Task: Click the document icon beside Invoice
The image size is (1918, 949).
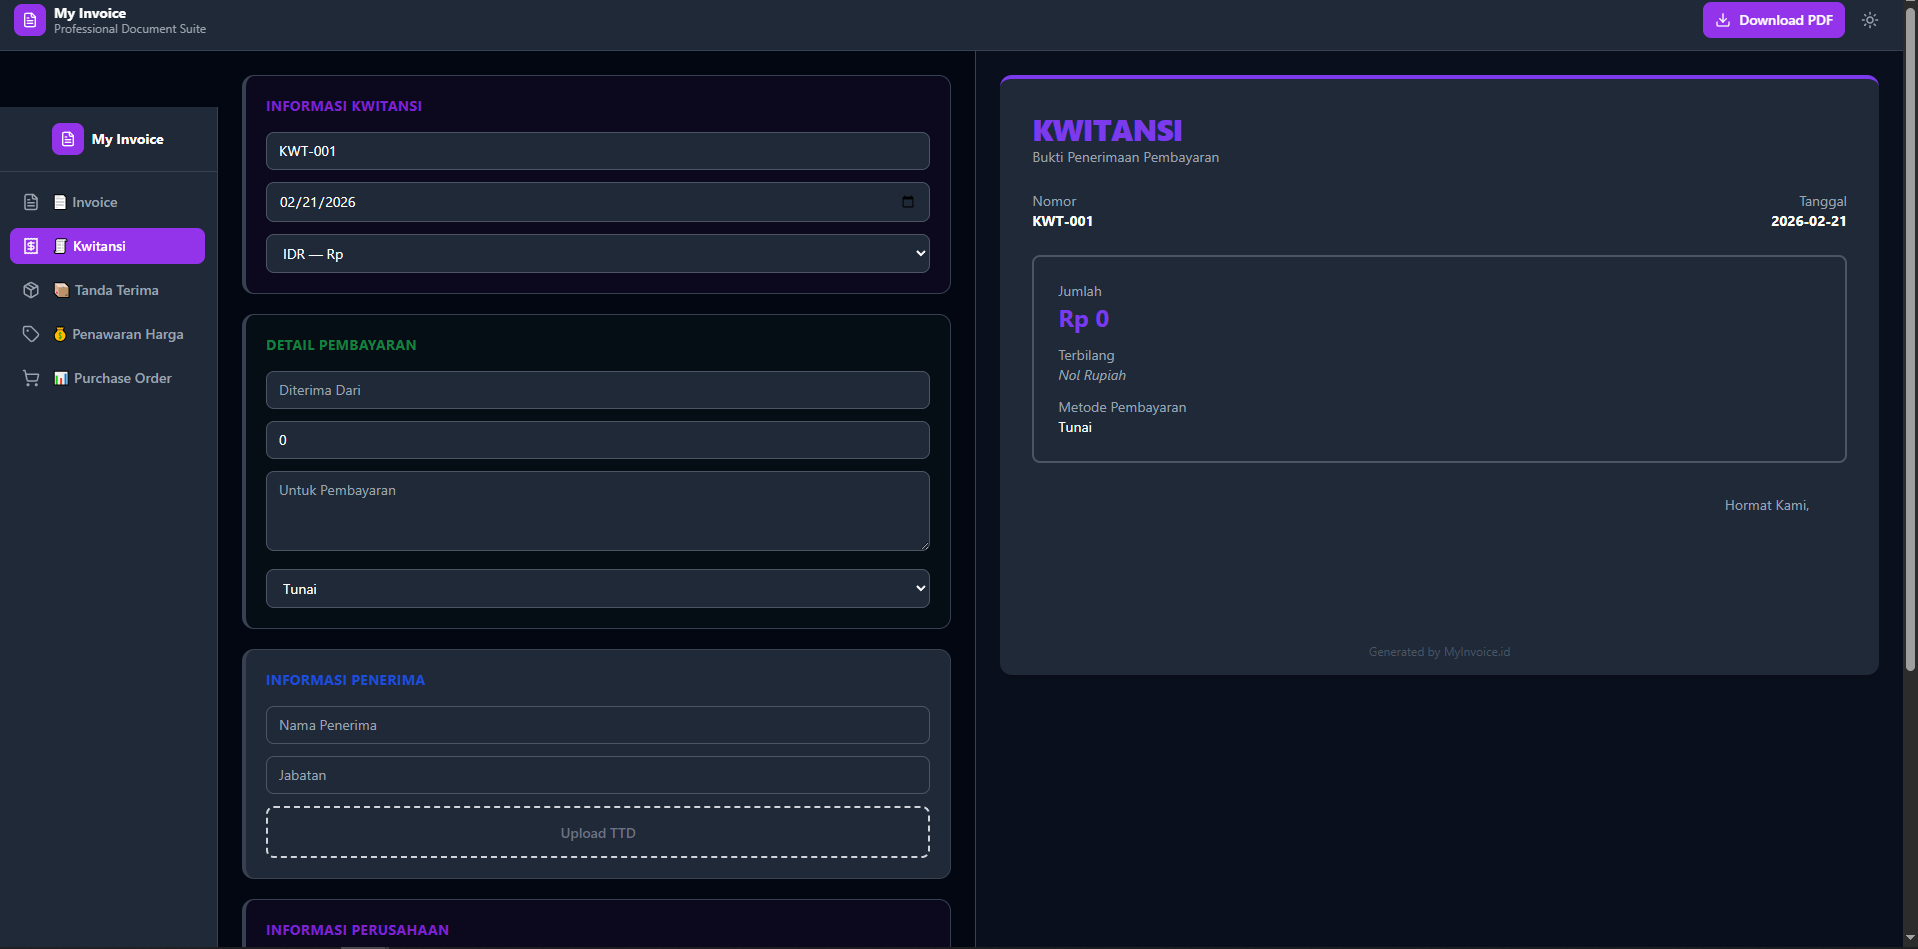Action: click(31, 202)
